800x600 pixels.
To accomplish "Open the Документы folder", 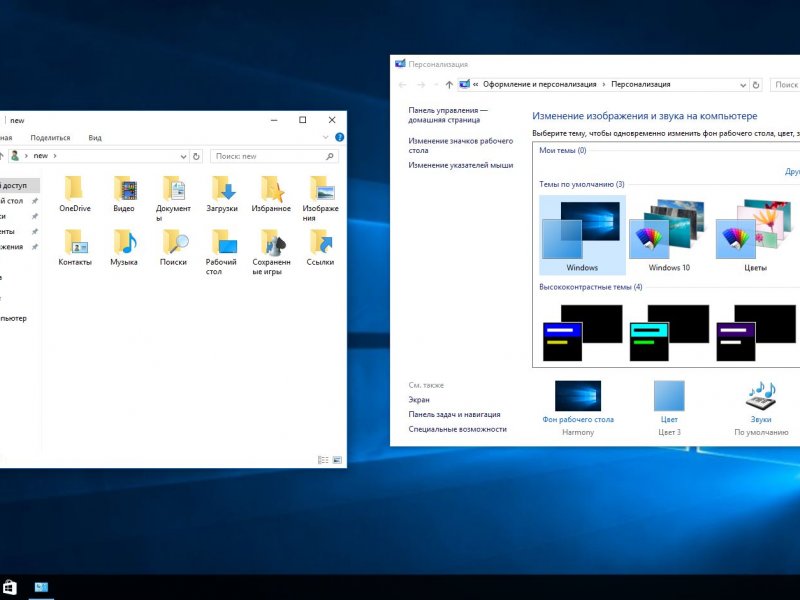I will coord(173,198).
